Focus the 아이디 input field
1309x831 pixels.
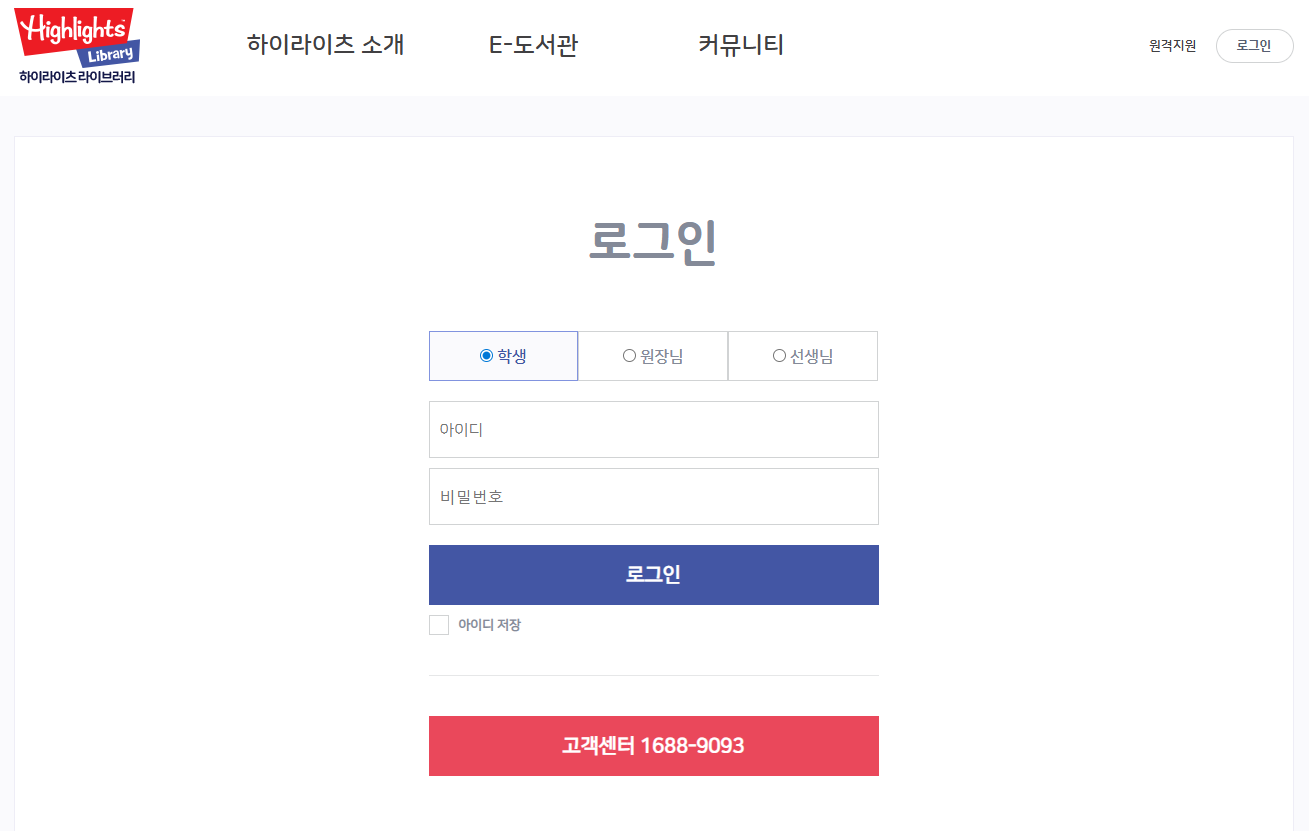654,429
